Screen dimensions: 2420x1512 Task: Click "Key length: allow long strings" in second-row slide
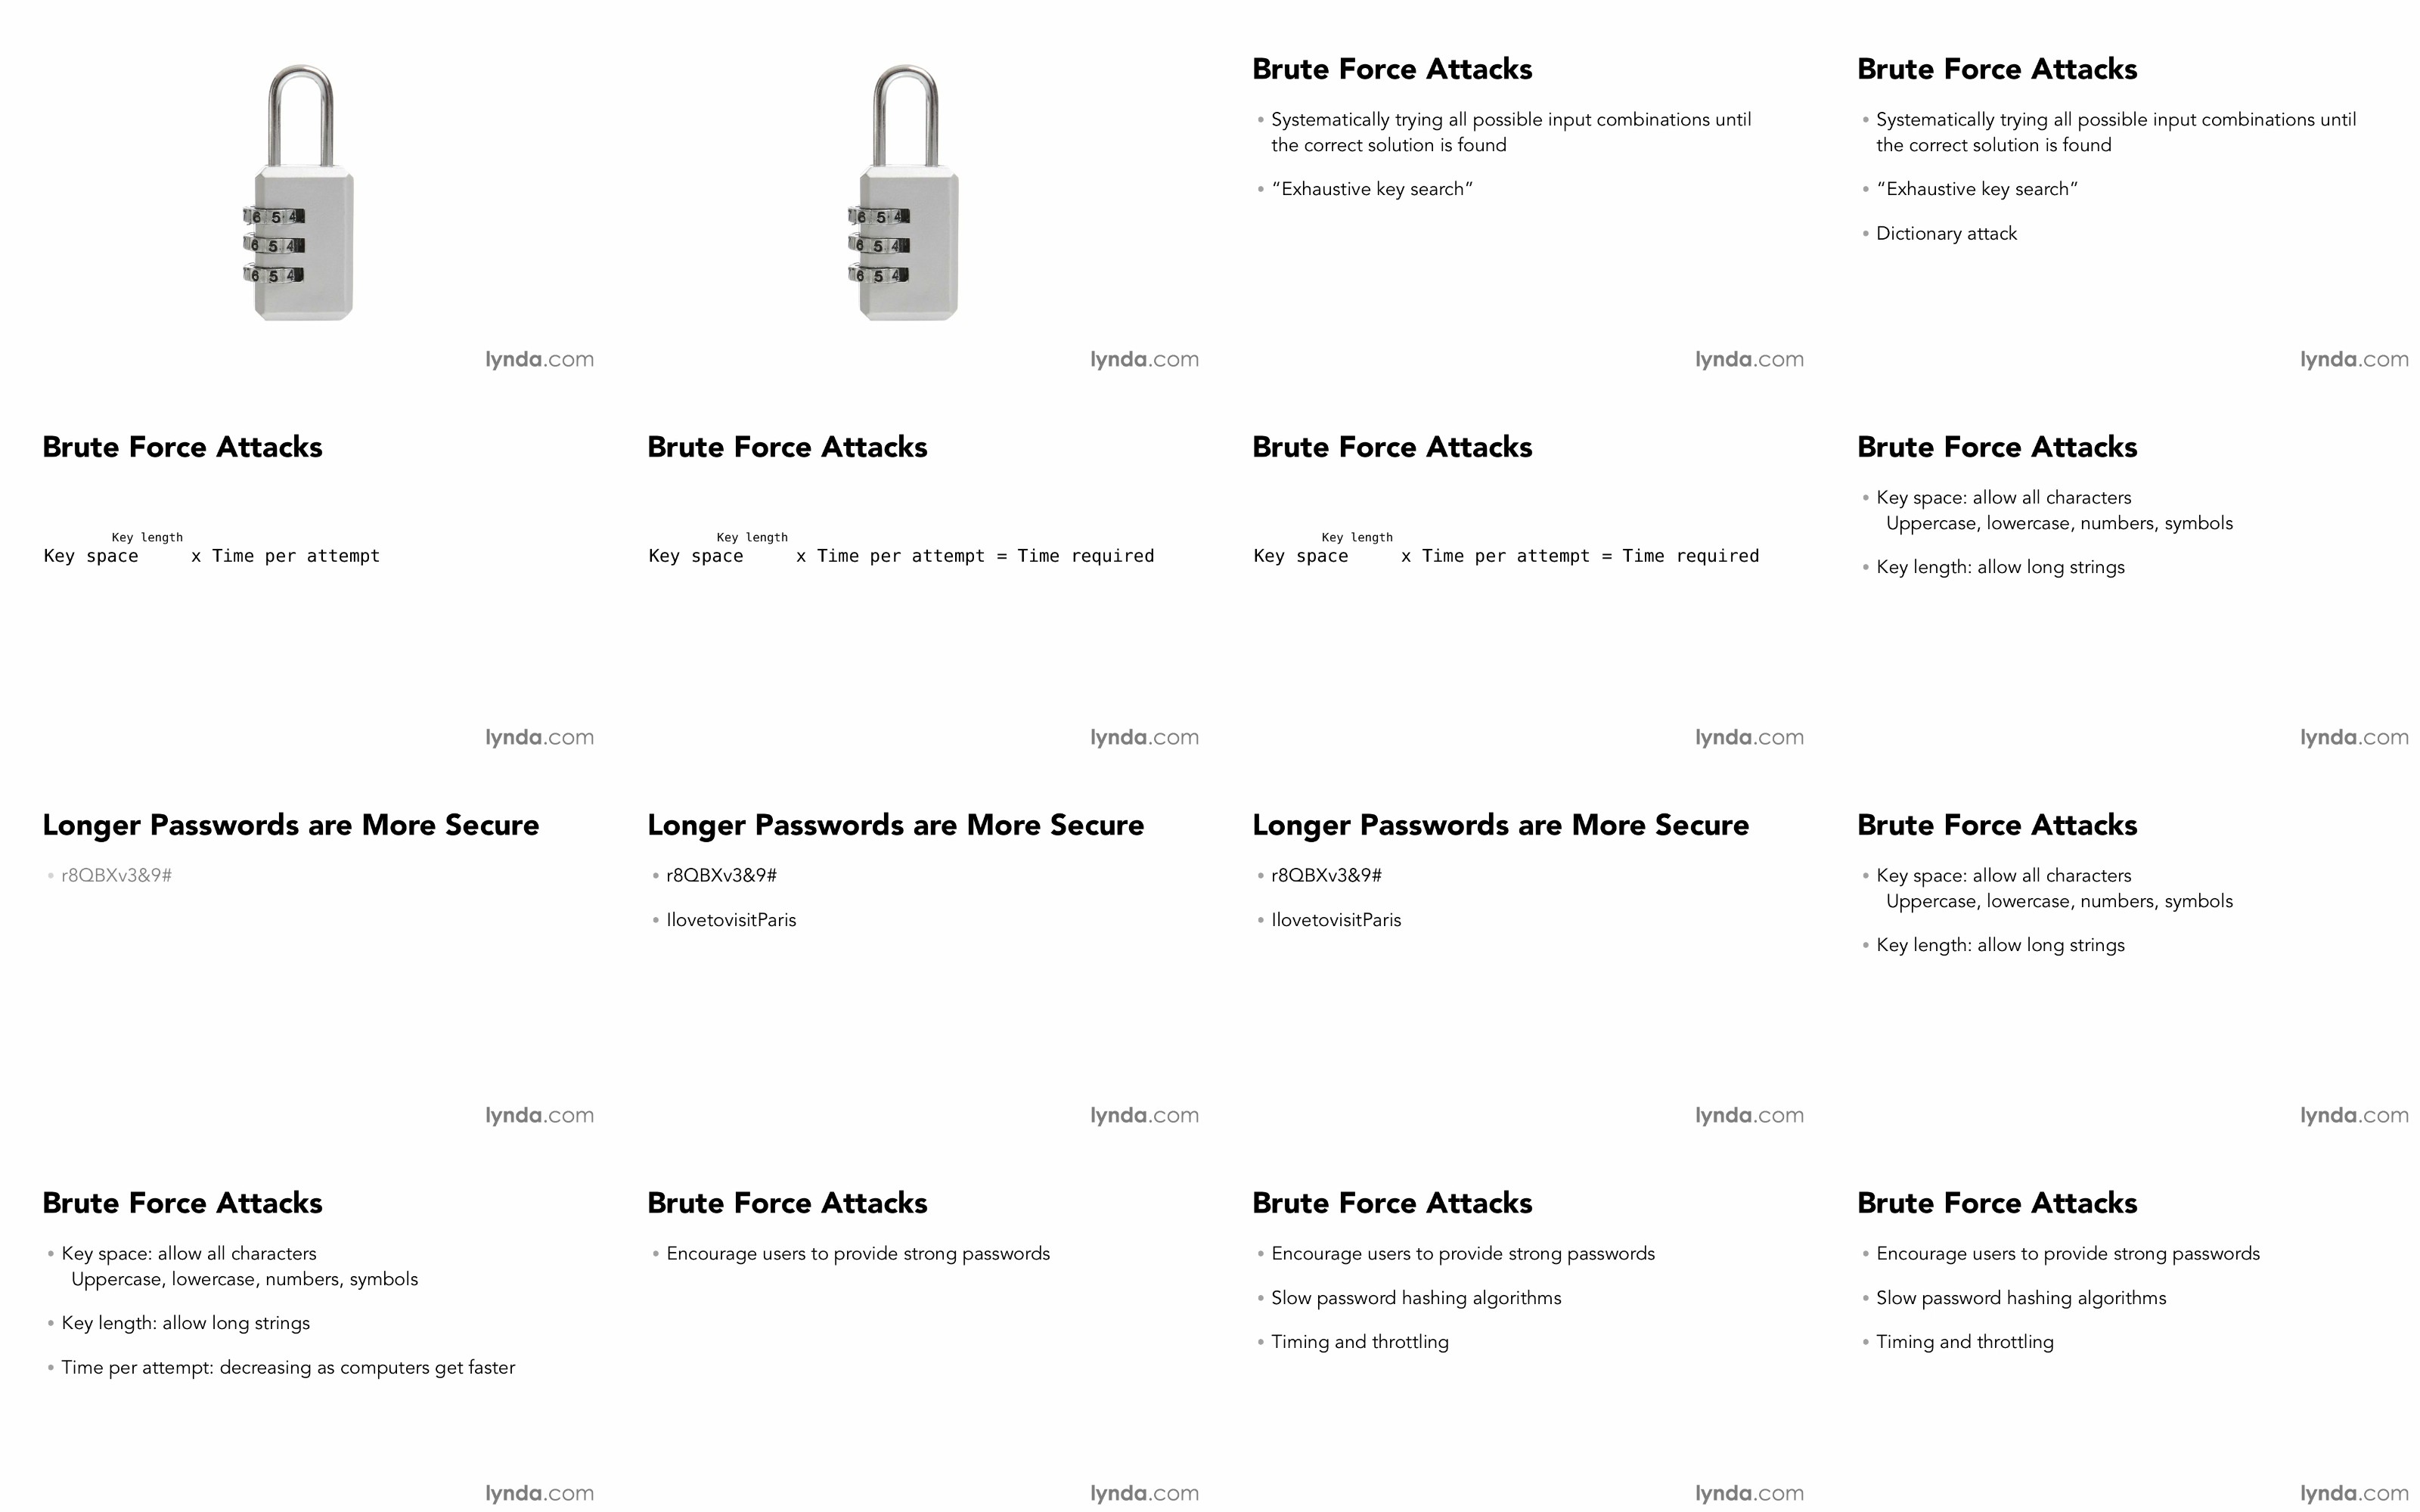click(2000, 567)
